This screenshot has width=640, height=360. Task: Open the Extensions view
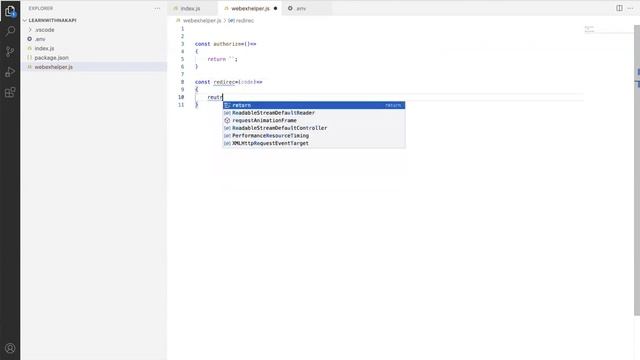click(x=10, y=92)
